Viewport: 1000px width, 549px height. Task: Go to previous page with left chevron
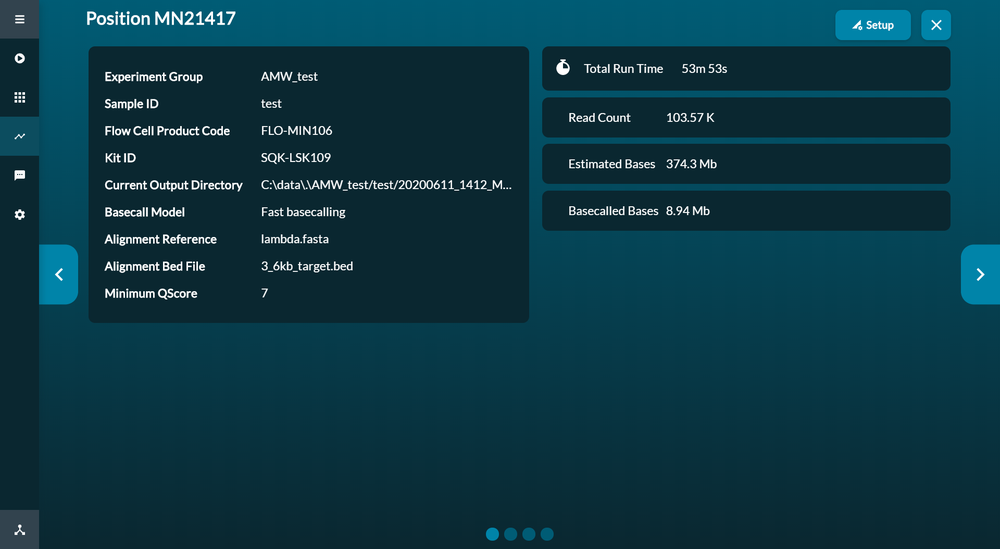(59, 274)
